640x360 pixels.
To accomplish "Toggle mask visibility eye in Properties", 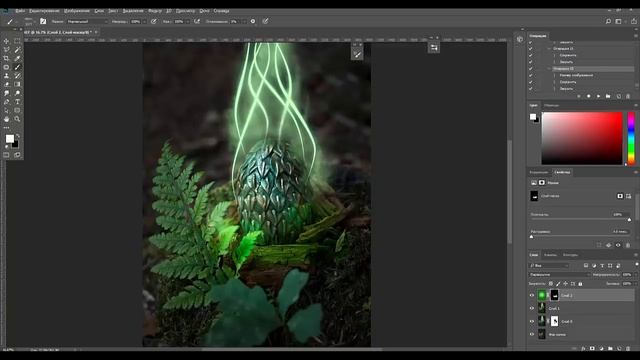I will tap(618, 245).
